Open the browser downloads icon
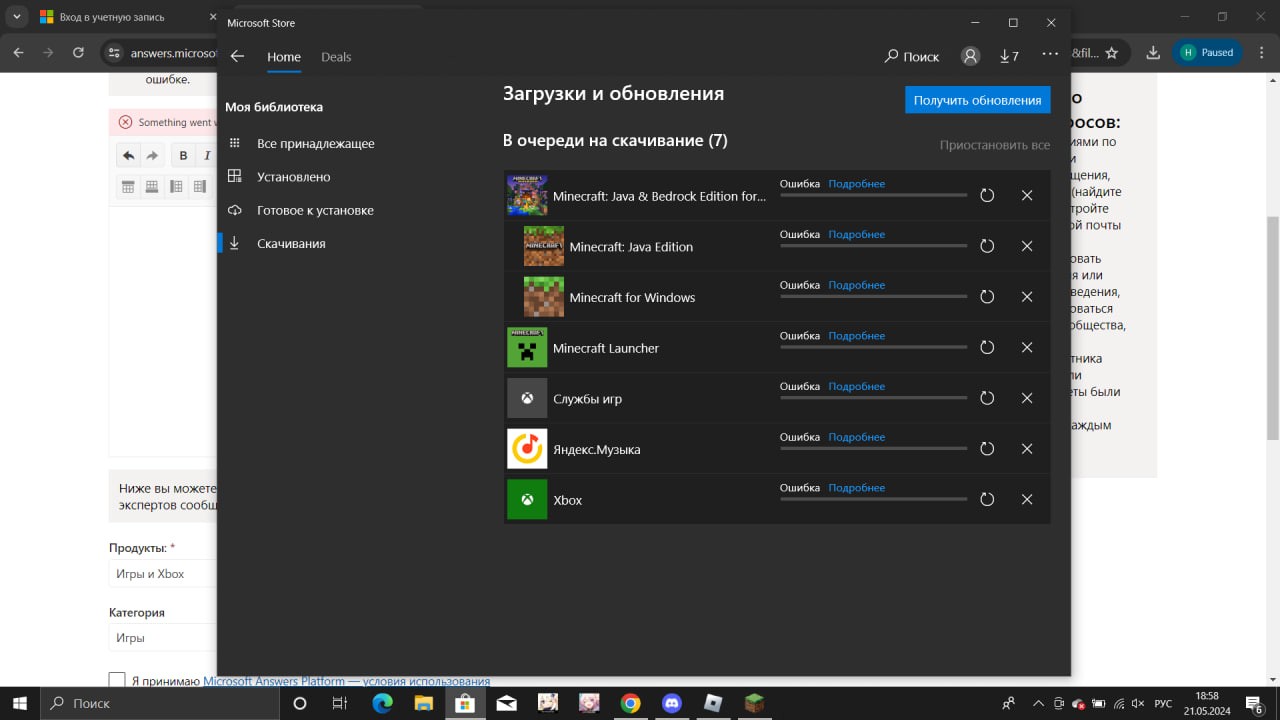The image size is (1280, 720). [1153, 52]
